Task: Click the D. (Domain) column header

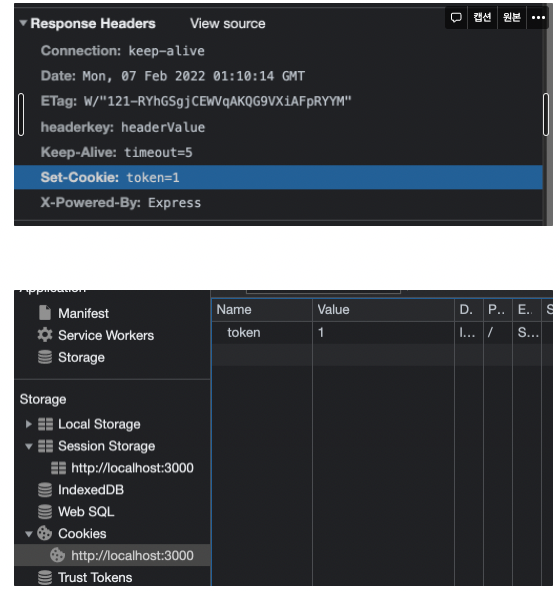Action: tap(469, 310)
